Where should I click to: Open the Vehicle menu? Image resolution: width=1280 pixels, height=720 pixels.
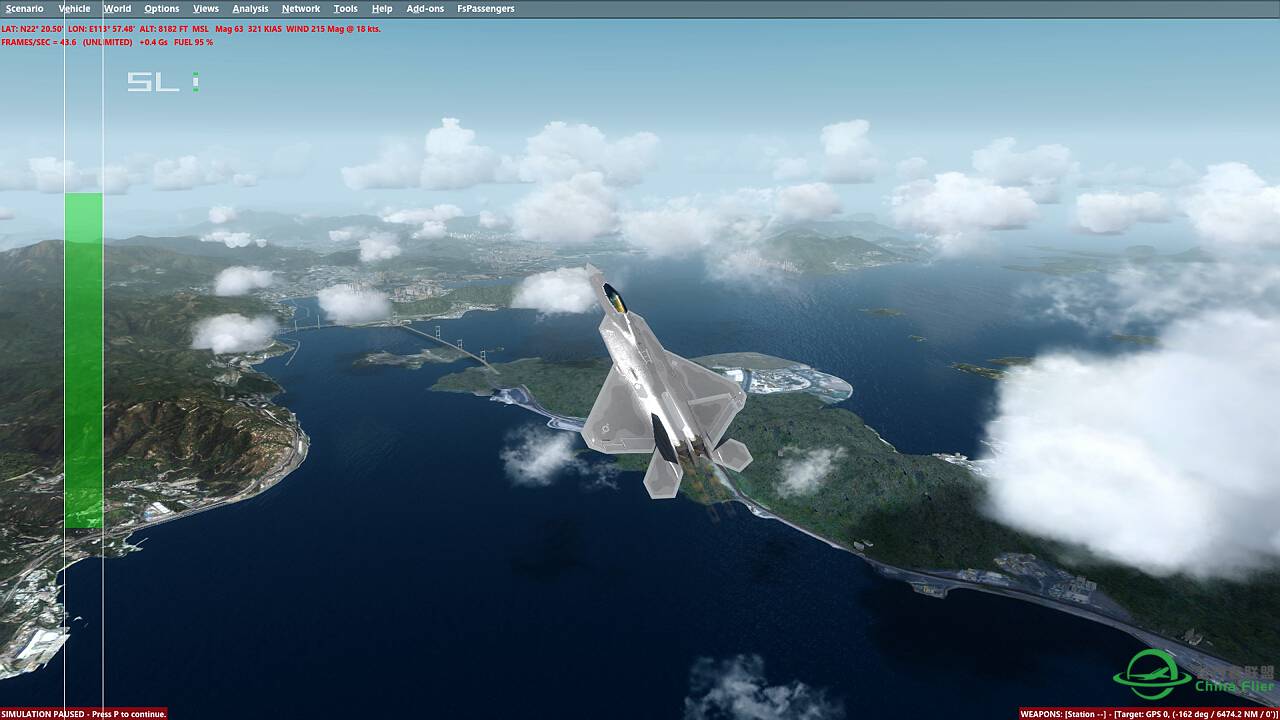[x=74, y=9]
